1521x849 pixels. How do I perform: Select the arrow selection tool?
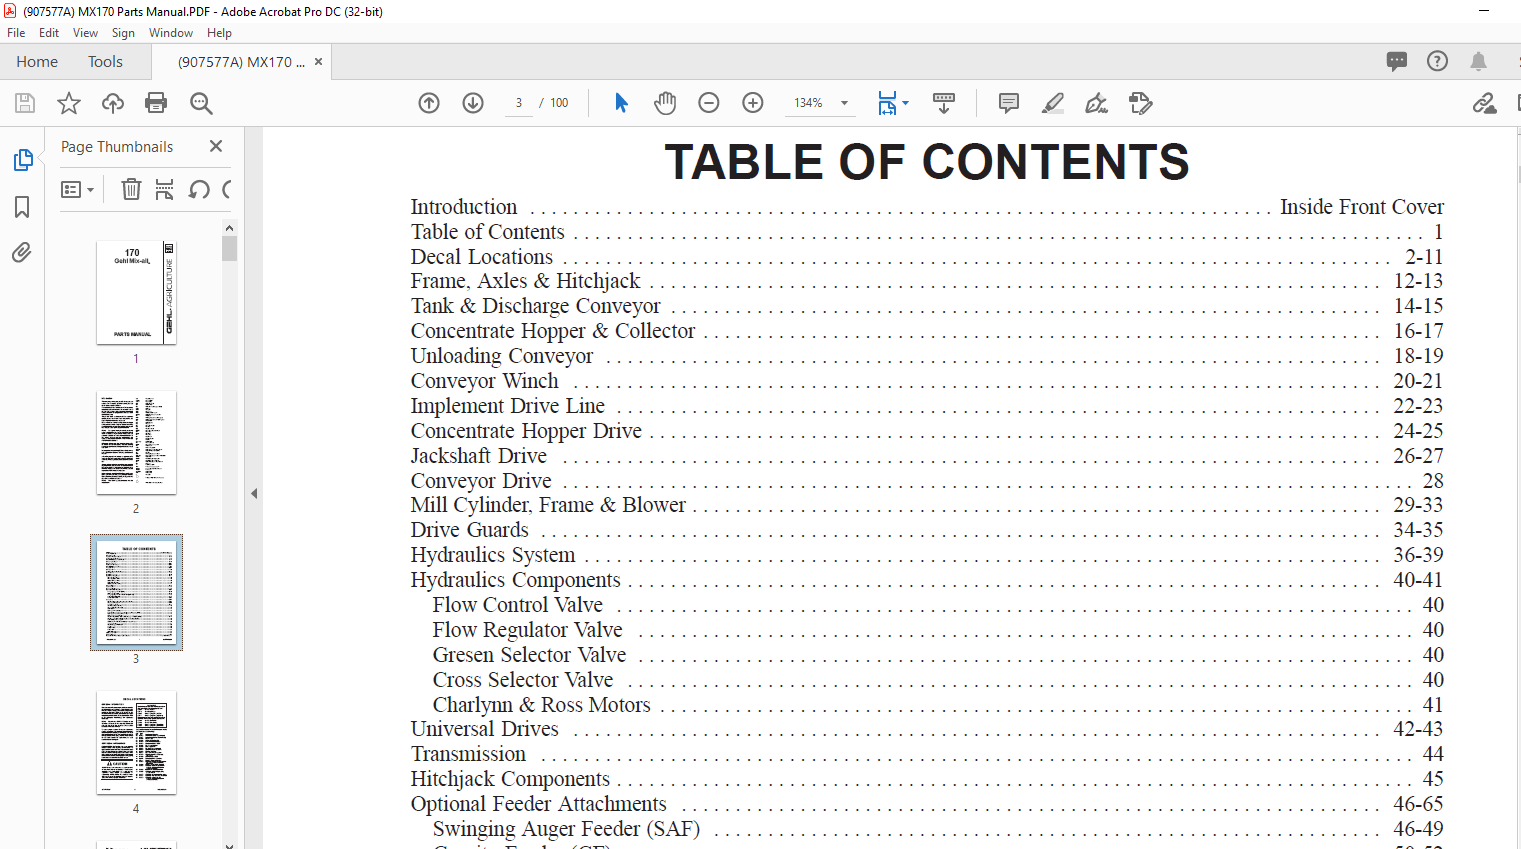tap(621, 103)
